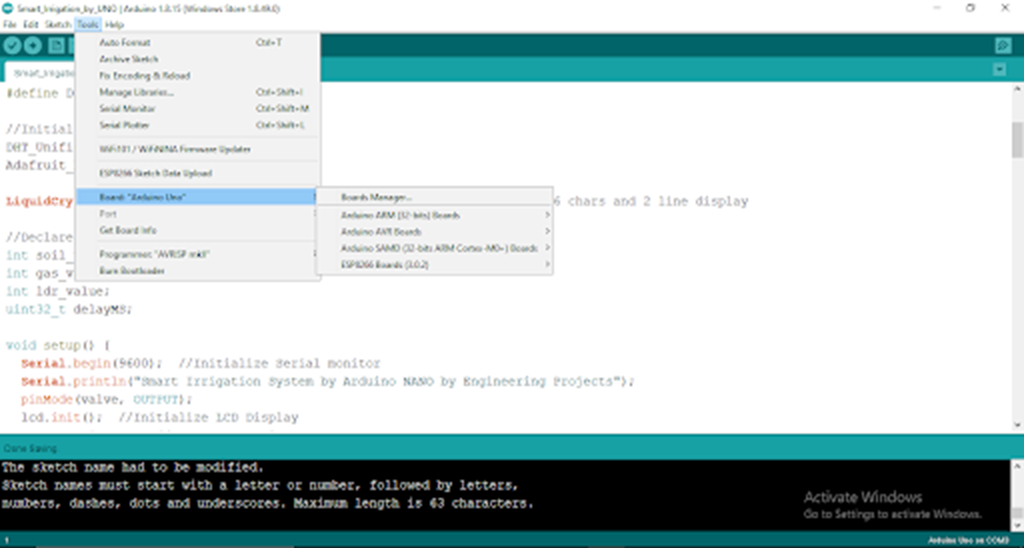
Task: Click the pinMode(valve, OUTPUT) line
Action: pyautogui.click(x=106, y=399)
